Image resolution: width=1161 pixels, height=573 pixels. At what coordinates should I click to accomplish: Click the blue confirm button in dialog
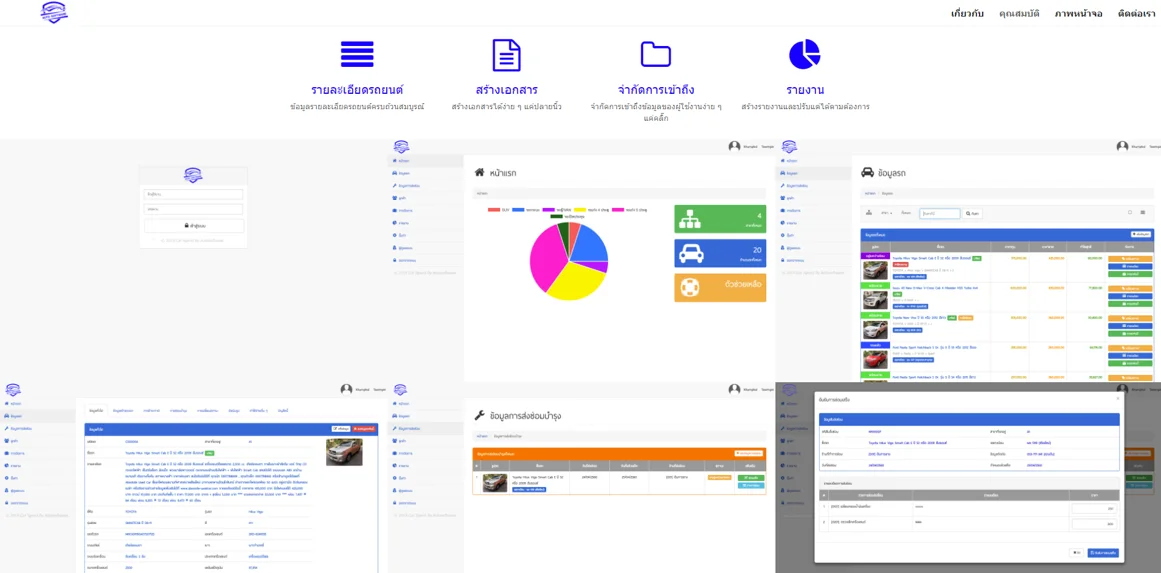pyautogui.click(x=1103, y=553)
